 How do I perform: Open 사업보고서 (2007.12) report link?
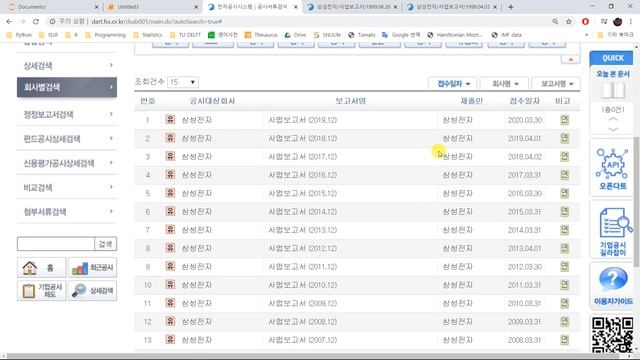(x=302, y=340)
